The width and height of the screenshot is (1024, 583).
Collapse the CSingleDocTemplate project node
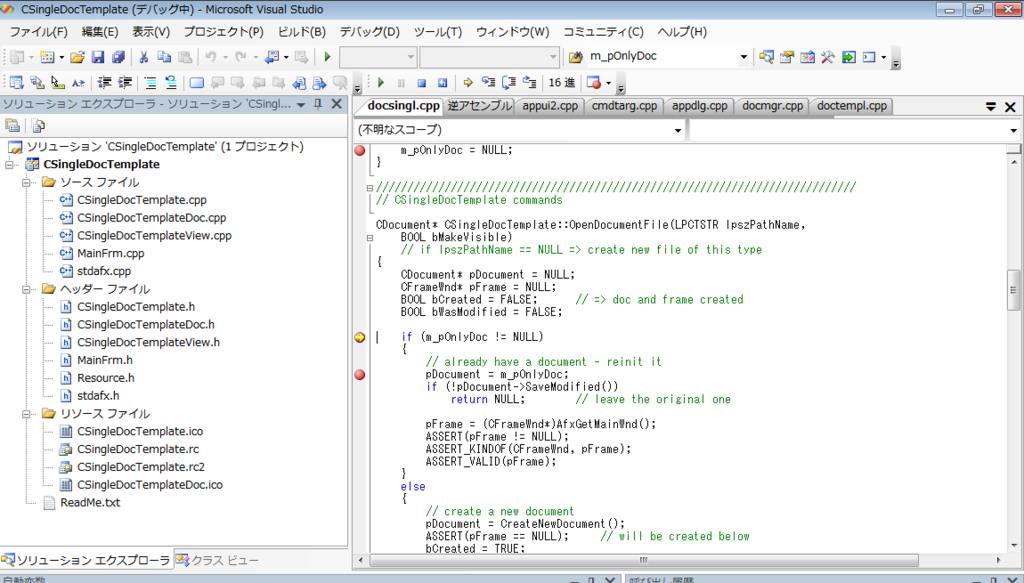pyautogui.click(x=10, y=165)
